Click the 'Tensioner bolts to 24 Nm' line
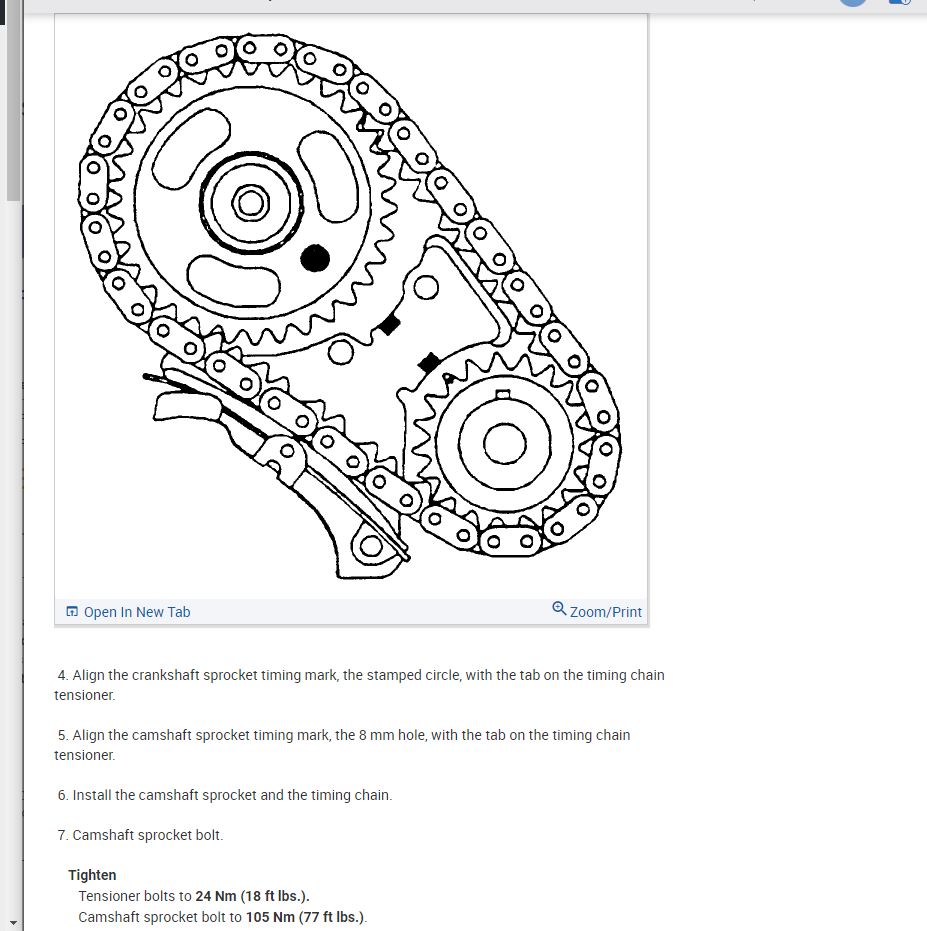 194,896
